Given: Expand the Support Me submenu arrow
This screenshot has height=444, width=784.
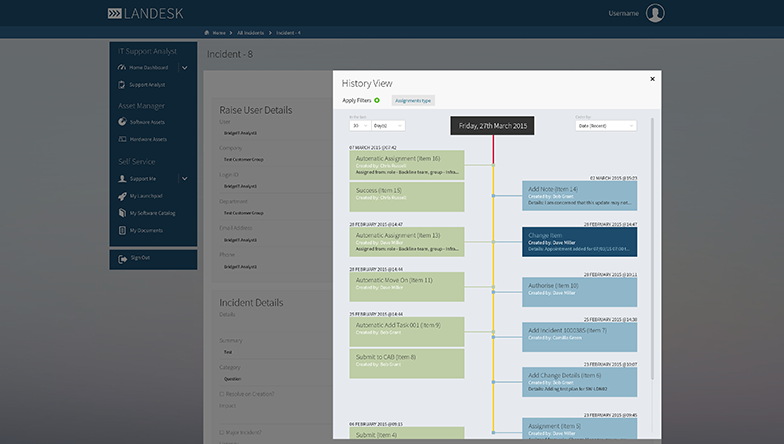Looking at the screenshot, I should [184, 179].
